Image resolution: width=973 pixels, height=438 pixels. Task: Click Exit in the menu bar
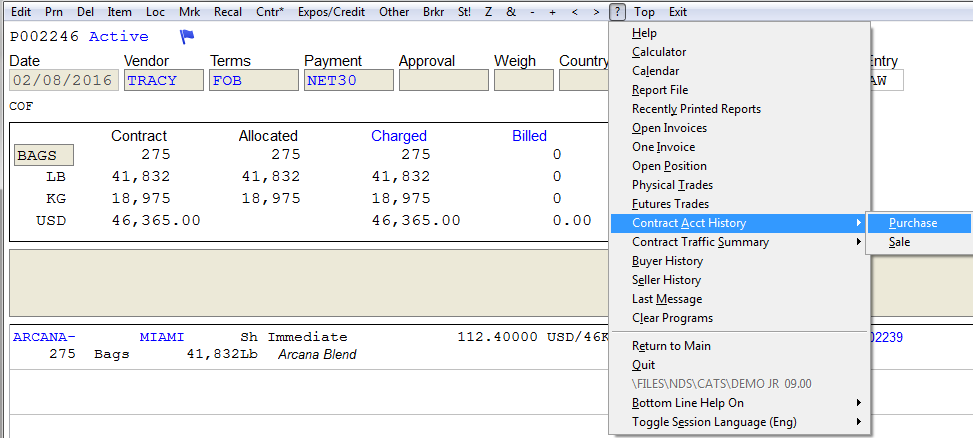[x=678, y=12]
